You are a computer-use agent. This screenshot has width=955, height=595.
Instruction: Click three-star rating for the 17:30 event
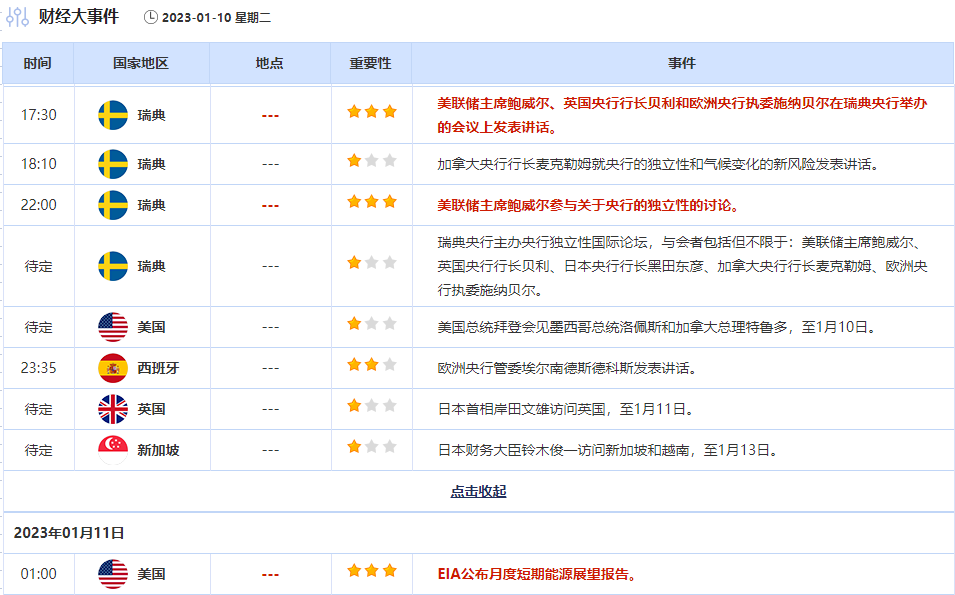pos(371,112)
